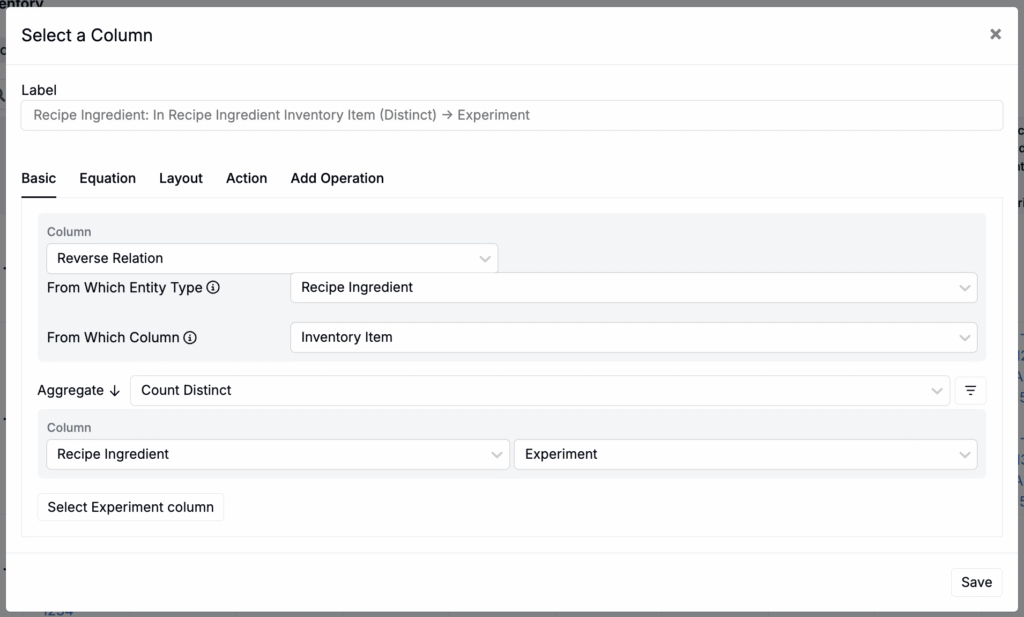Image resolution: width=1024 pixels, height=617 pixels.
Task: Expand the lower Recipe Ingredient column dropdown
Action: 277,454
